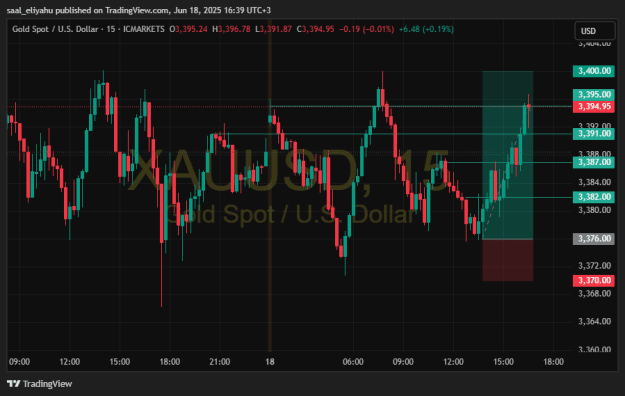Click the 3,384.00 price axis label

tap(594, 182)
